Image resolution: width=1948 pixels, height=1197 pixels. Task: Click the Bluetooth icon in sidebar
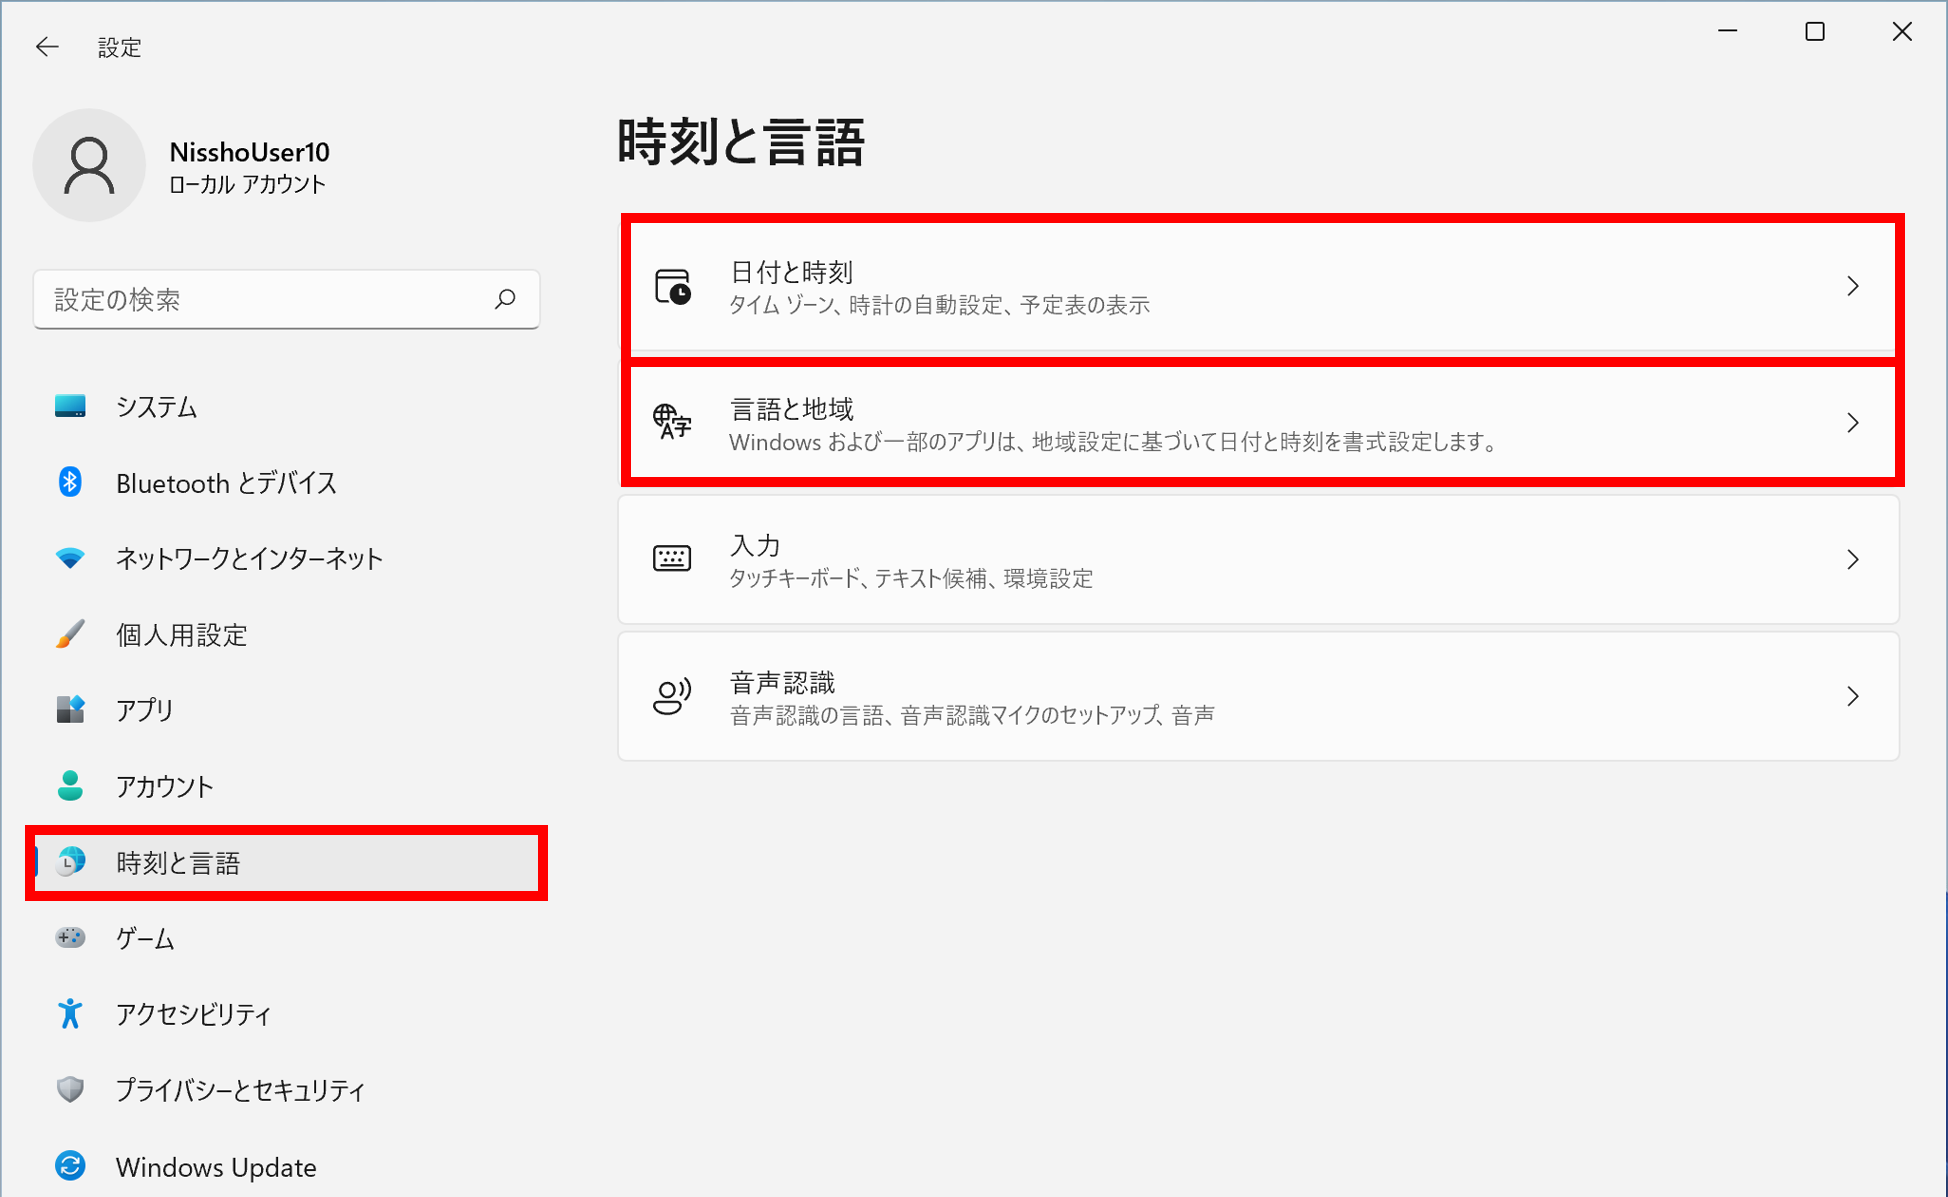70,483
